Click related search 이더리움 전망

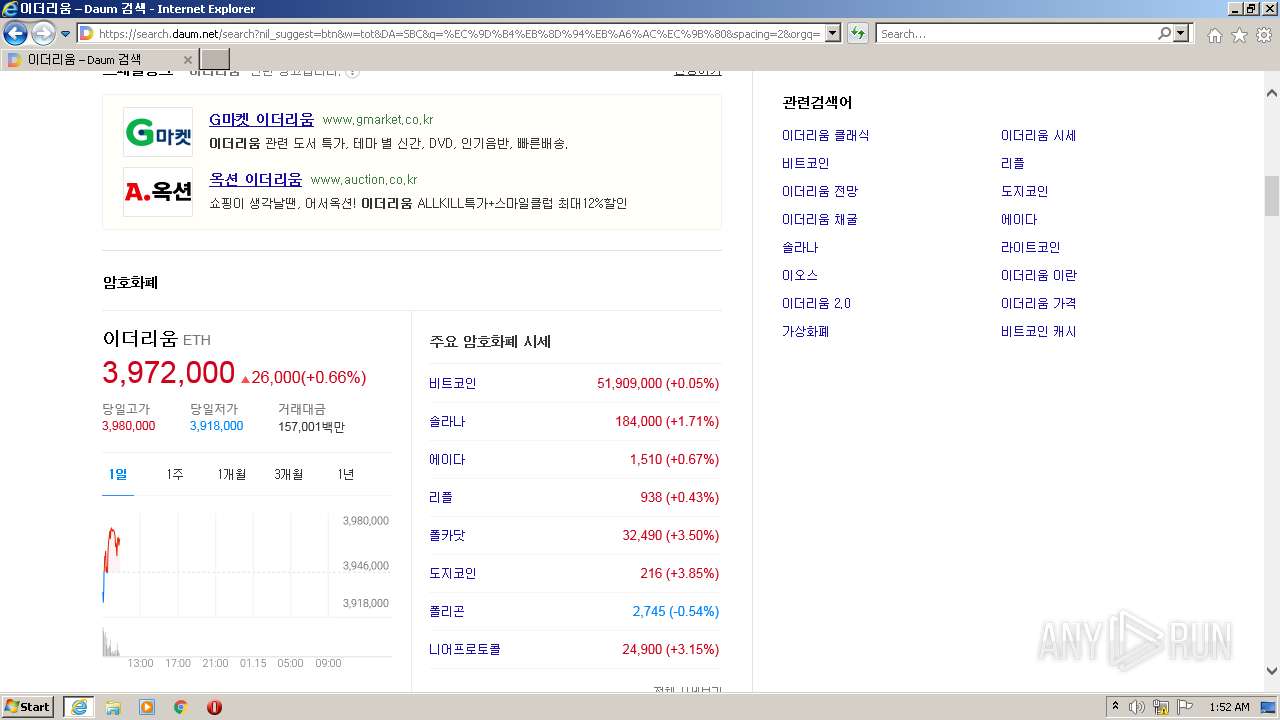(820, 191)
